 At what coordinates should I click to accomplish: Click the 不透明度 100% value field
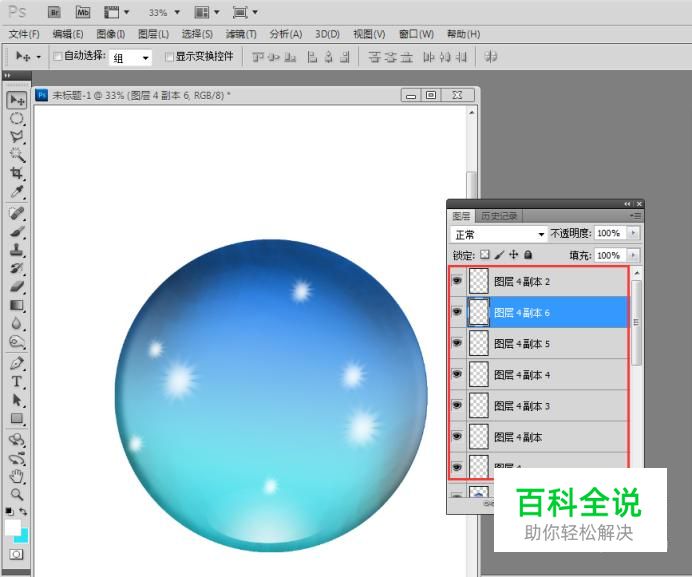610,233
